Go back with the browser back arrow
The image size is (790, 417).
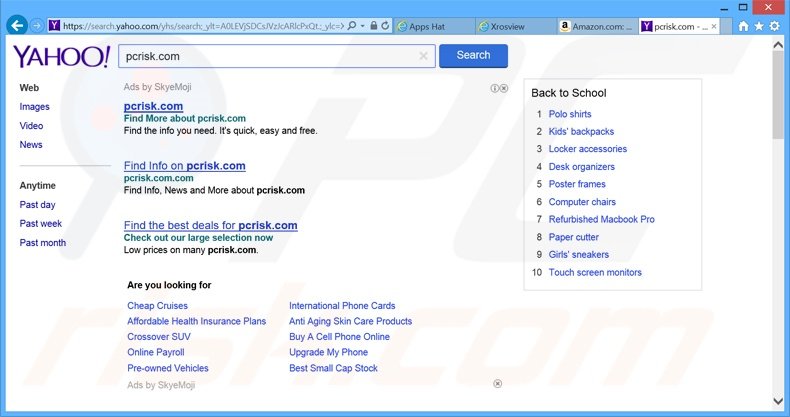coord(17,25)
